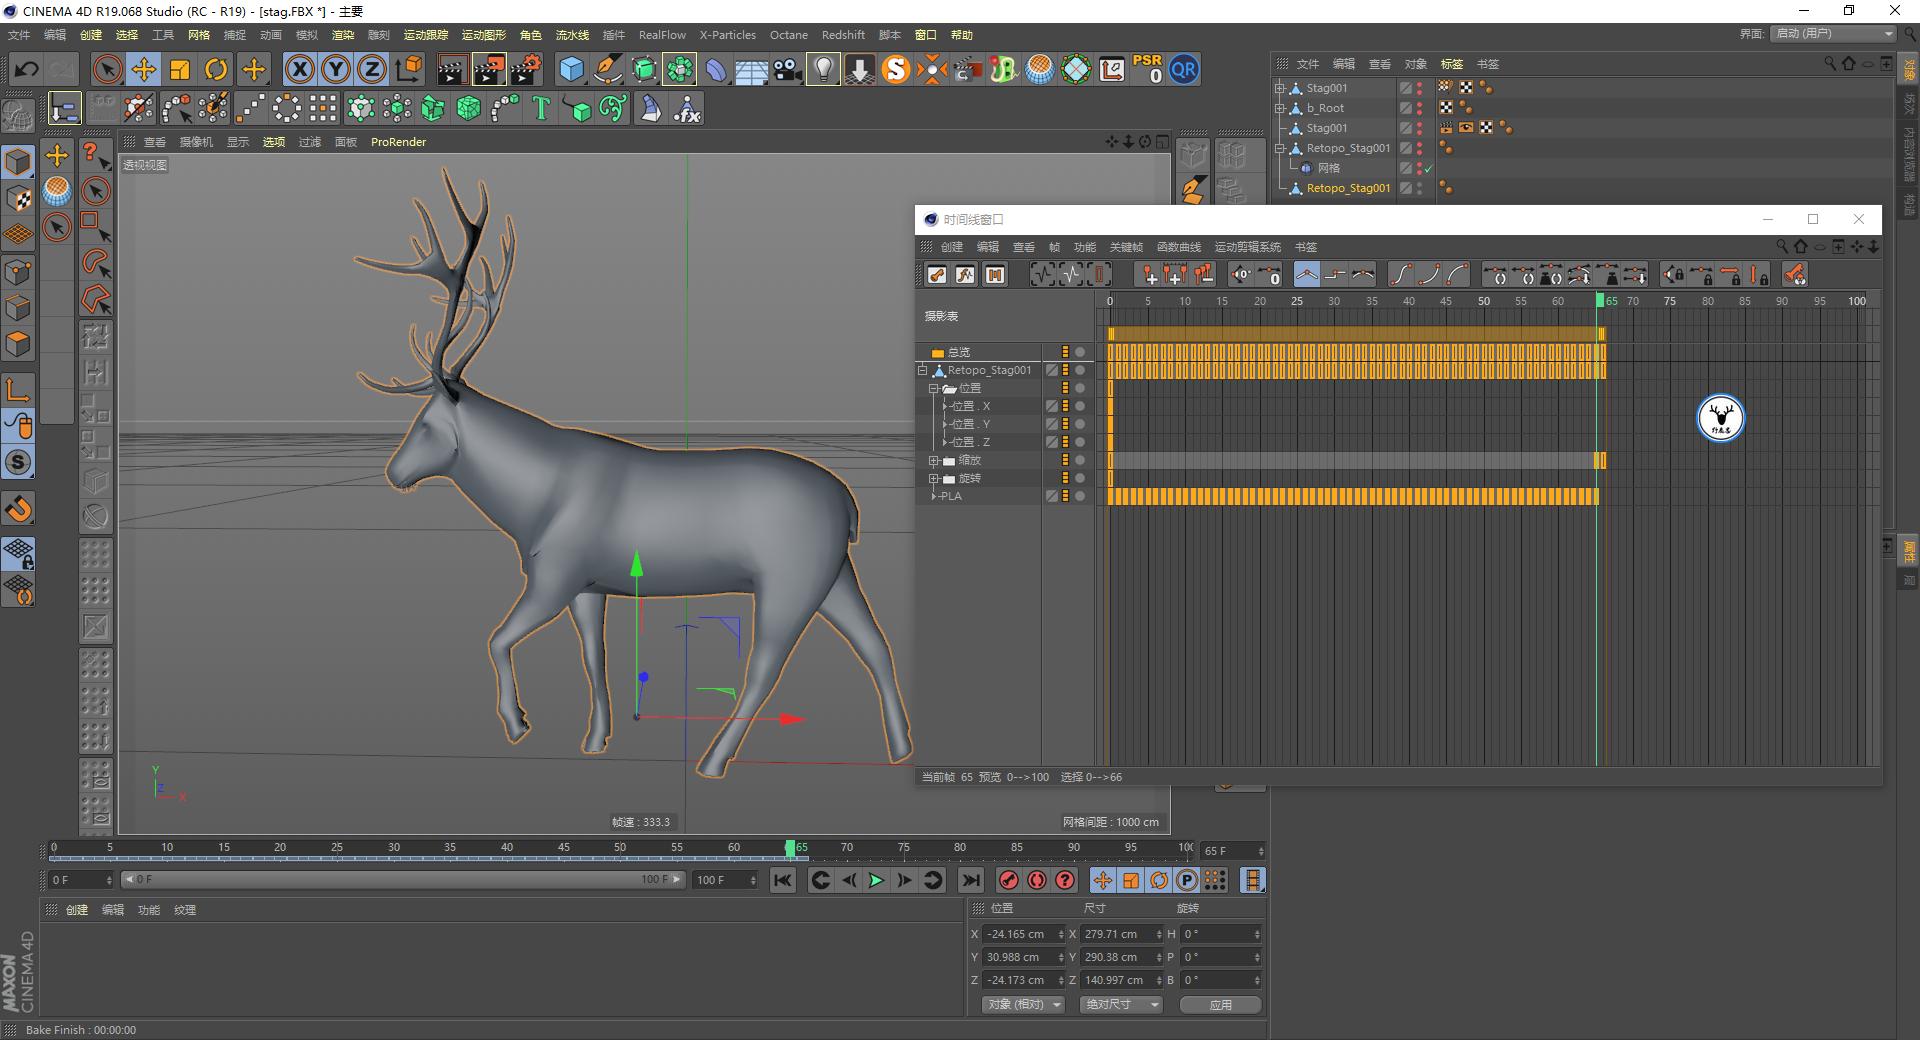1920x1040 pixels.
Task: Click the 应用 apply button
Action: (1220, 1004)
